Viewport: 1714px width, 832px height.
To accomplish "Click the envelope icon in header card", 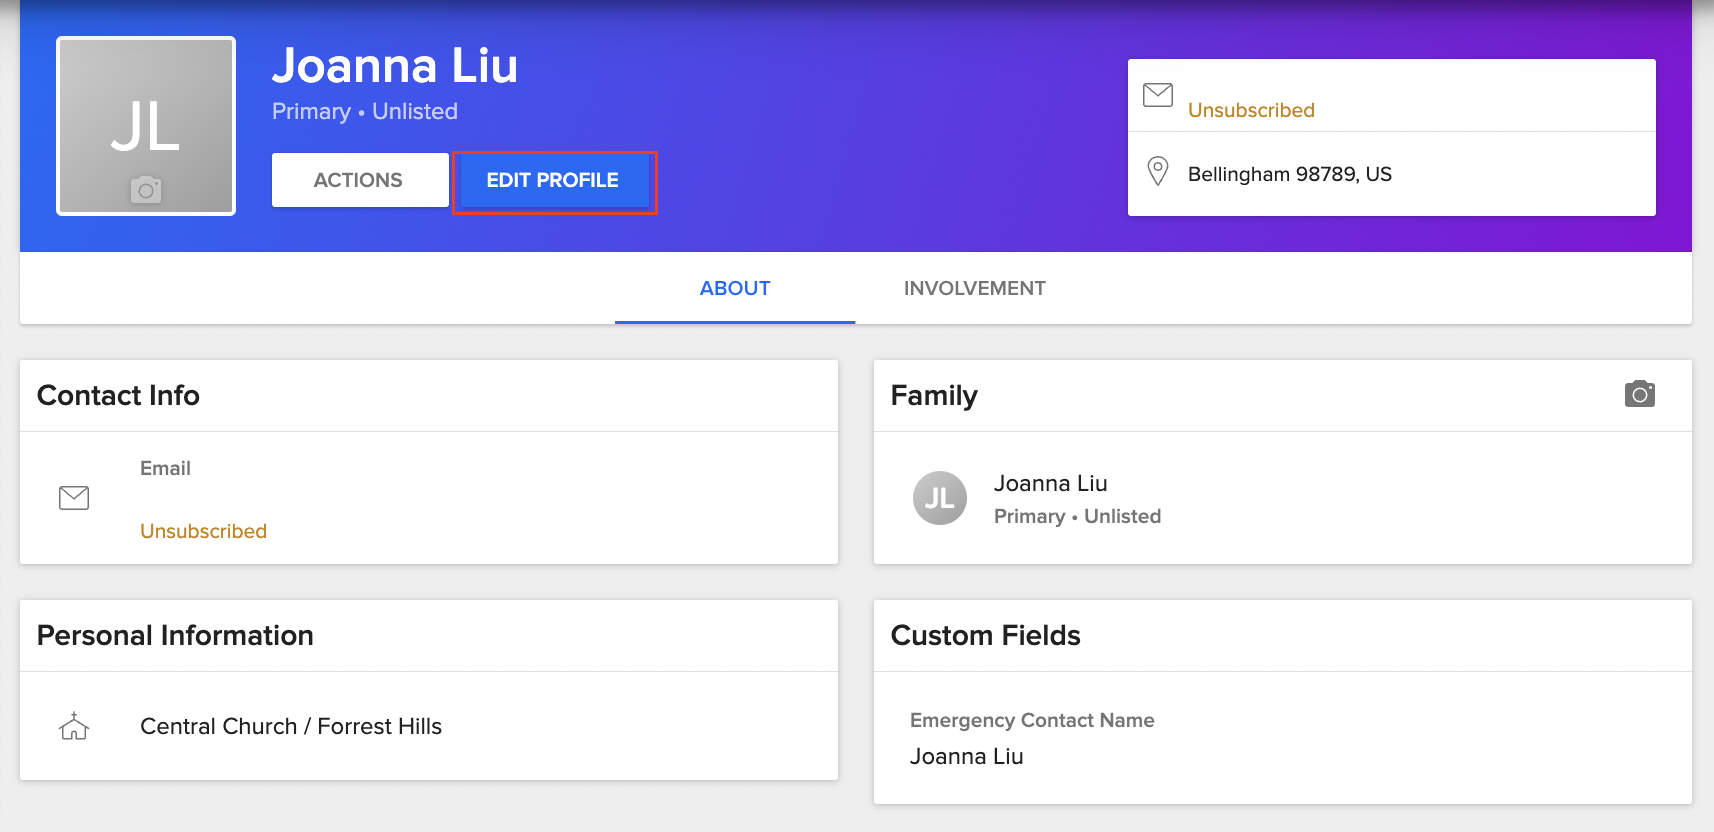I will coord(1158,95).
